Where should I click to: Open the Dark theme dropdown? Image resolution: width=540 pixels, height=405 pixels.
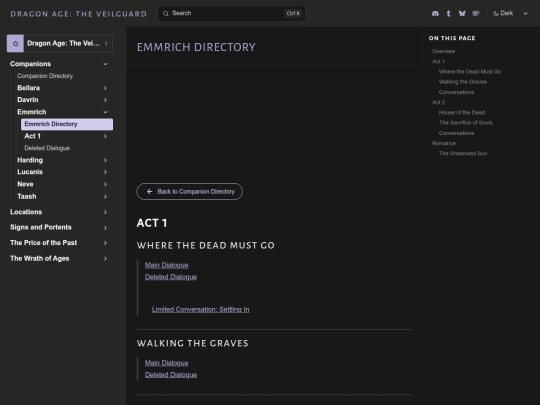(510, 13)
